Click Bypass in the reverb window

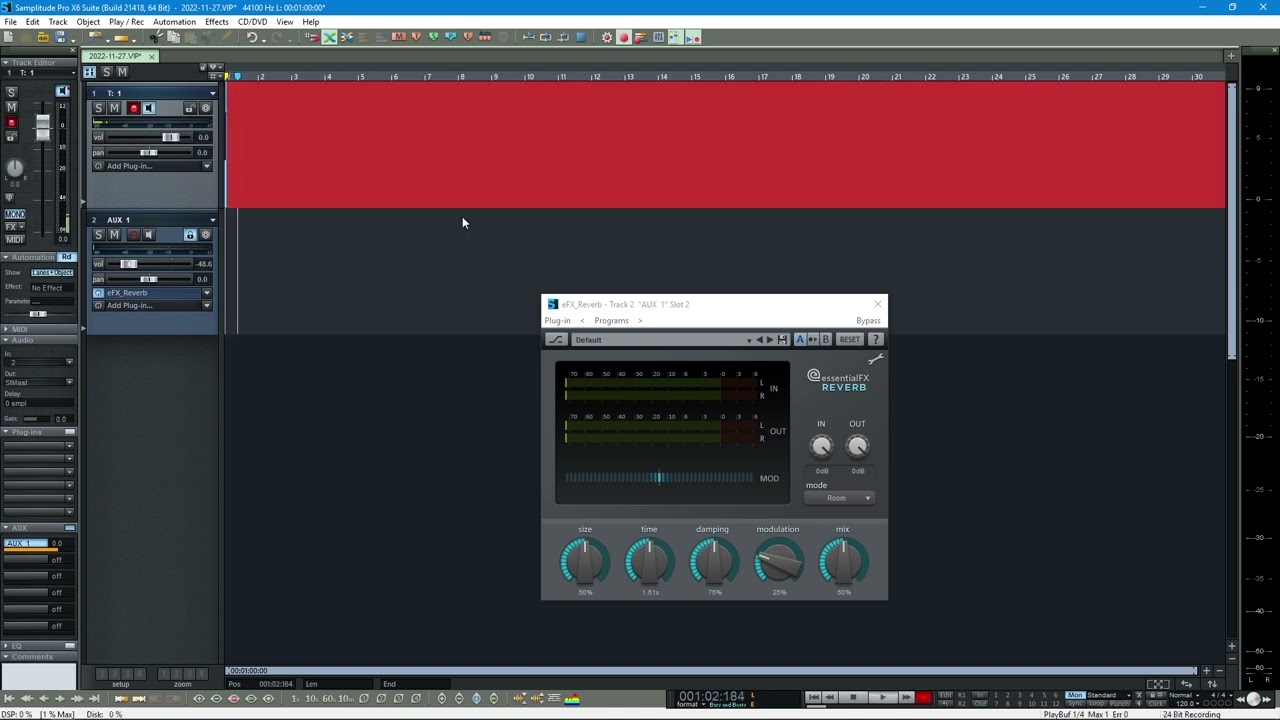point(868,321)
